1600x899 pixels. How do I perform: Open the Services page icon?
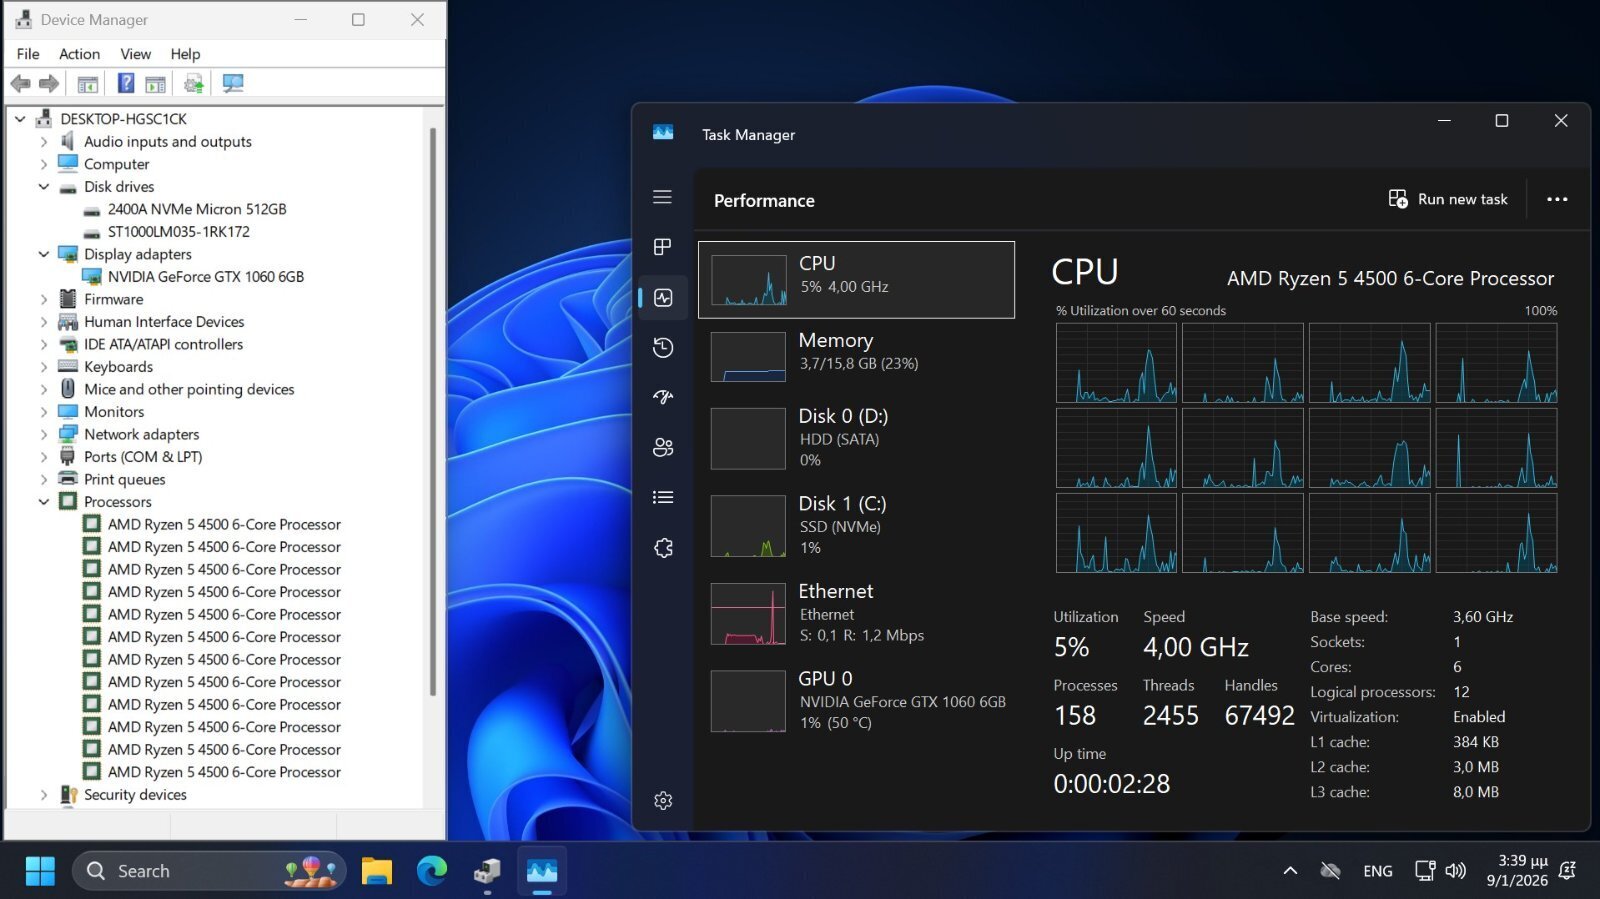[x=662, y=548]
